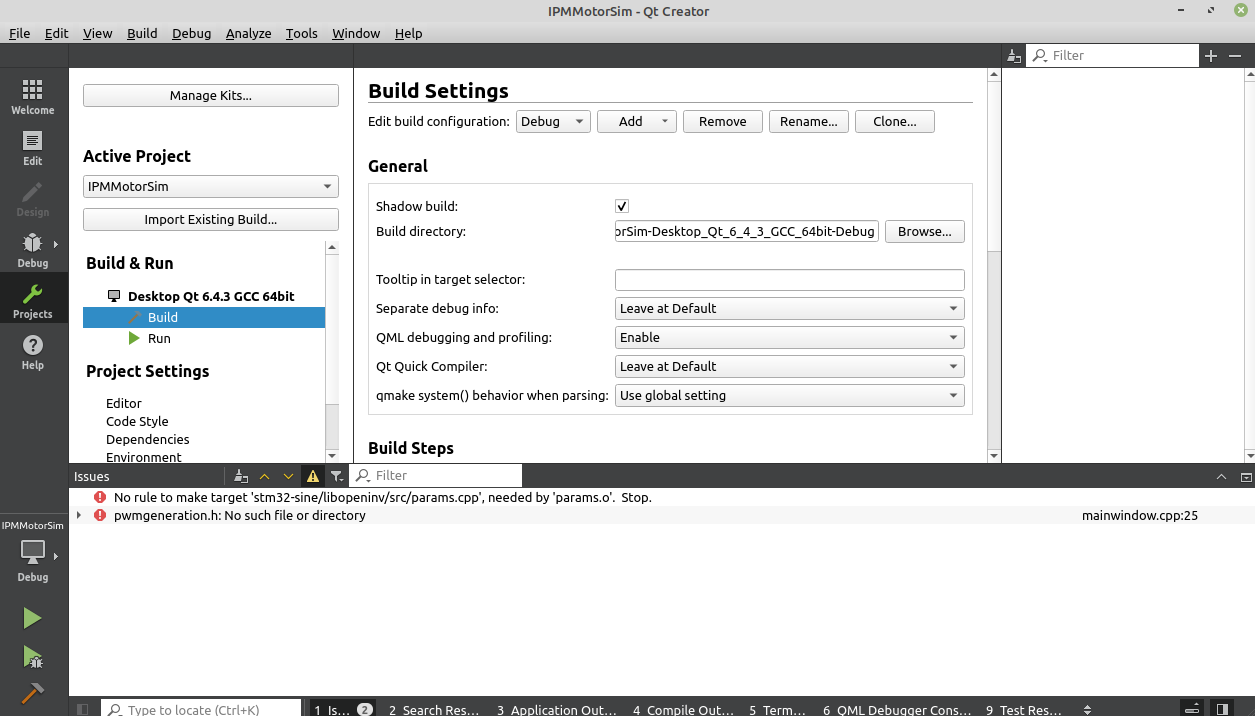The image size is (1255, 716).
Task: Click the Manage Kits button
Action: tap(210, 96)
